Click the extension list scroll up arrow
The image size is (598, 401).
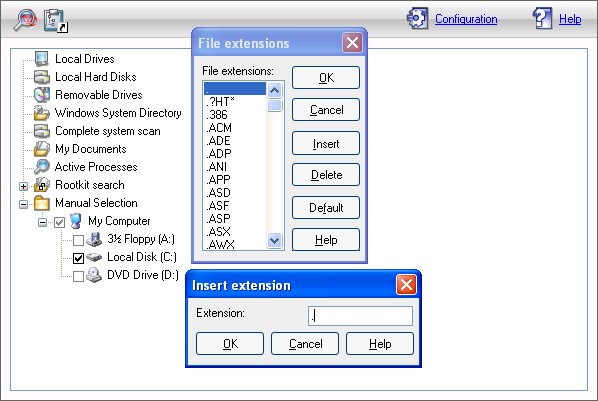pos(275,90)
